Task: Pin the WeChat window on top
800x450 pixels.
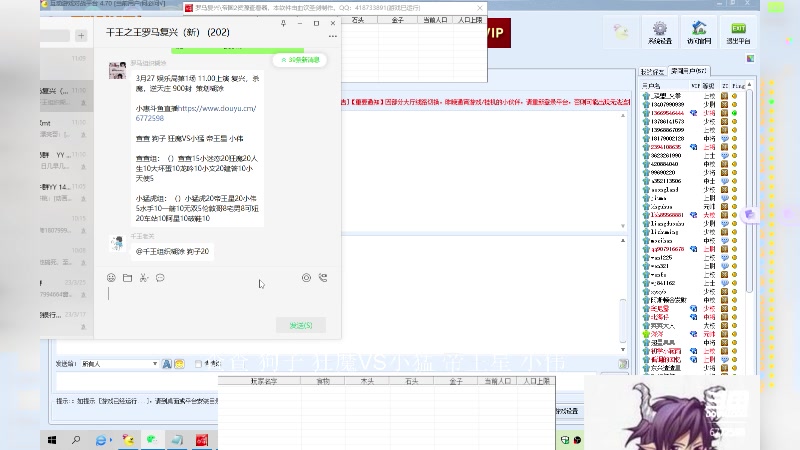Action: point(284,23)
